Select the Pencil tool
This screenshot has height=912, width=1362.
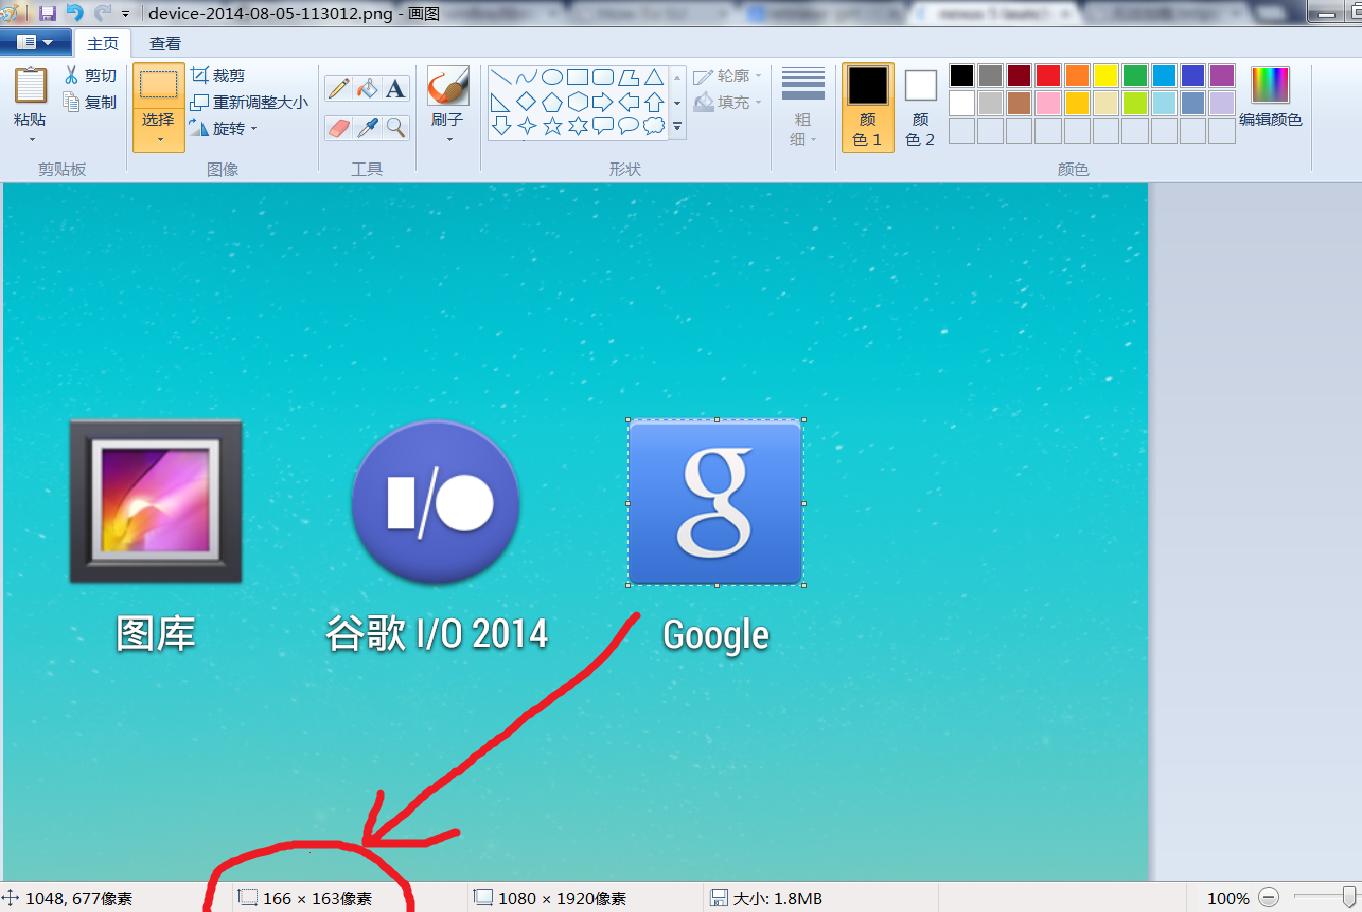(337, 87)
